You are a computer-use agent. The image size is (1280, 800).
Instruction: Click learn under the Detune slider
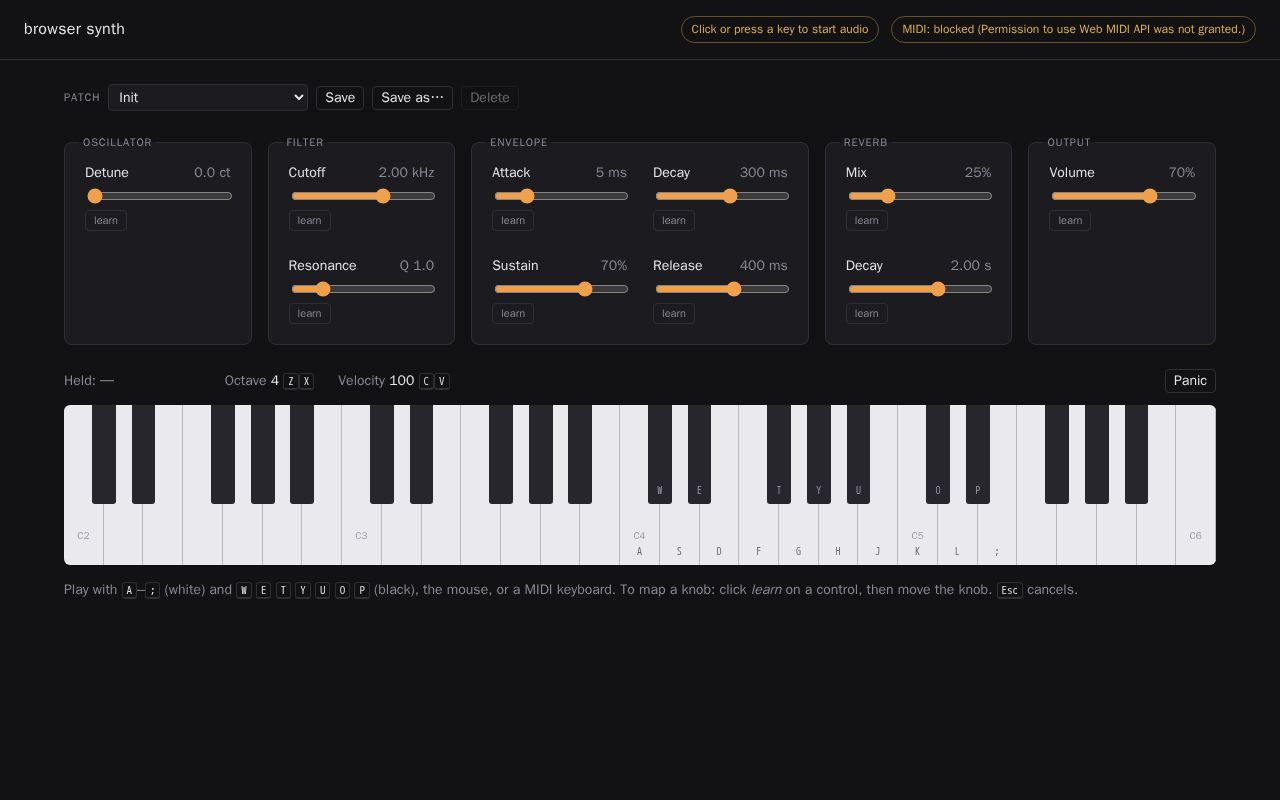tap(106, 220)
